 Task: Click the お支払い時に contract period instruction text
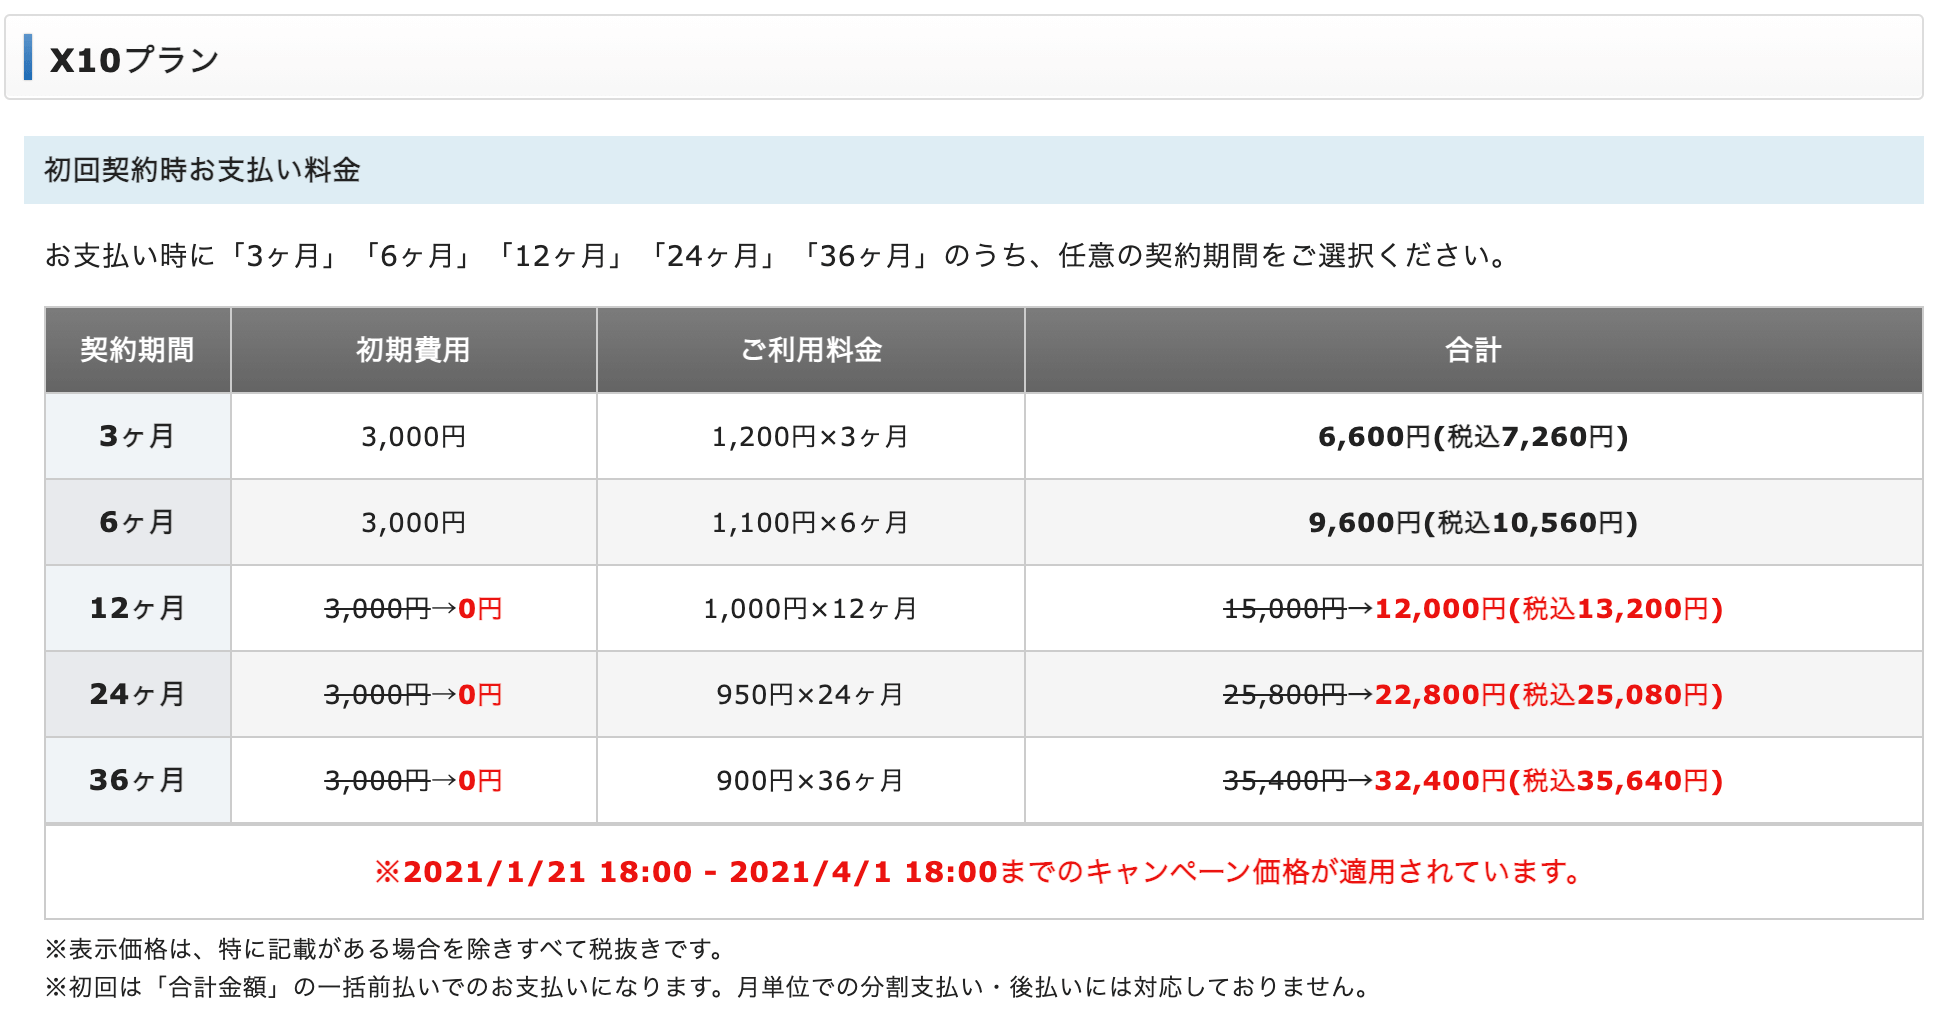(776, 256)
